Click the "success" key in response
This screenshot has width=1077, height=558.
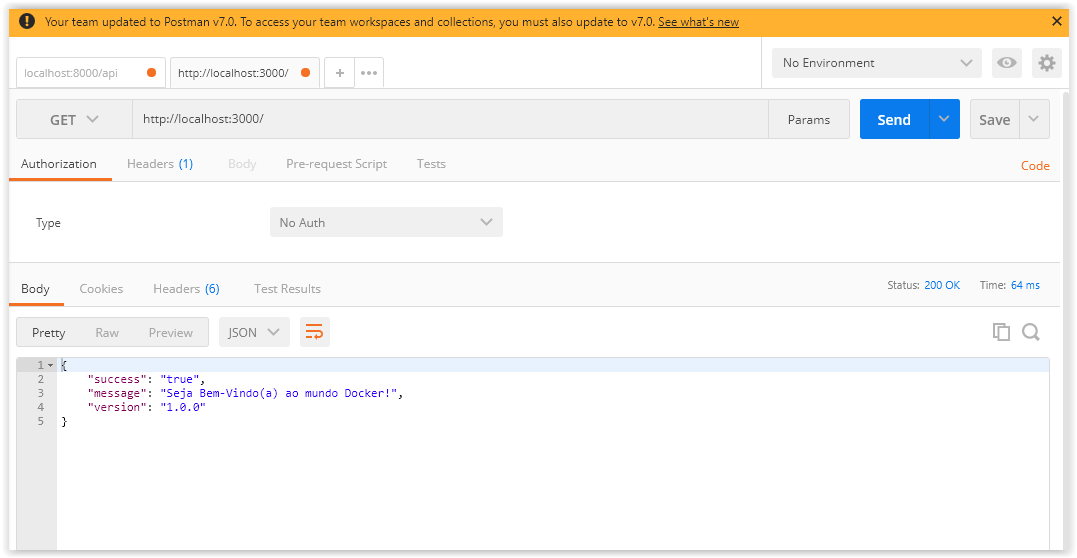[116, 379]
